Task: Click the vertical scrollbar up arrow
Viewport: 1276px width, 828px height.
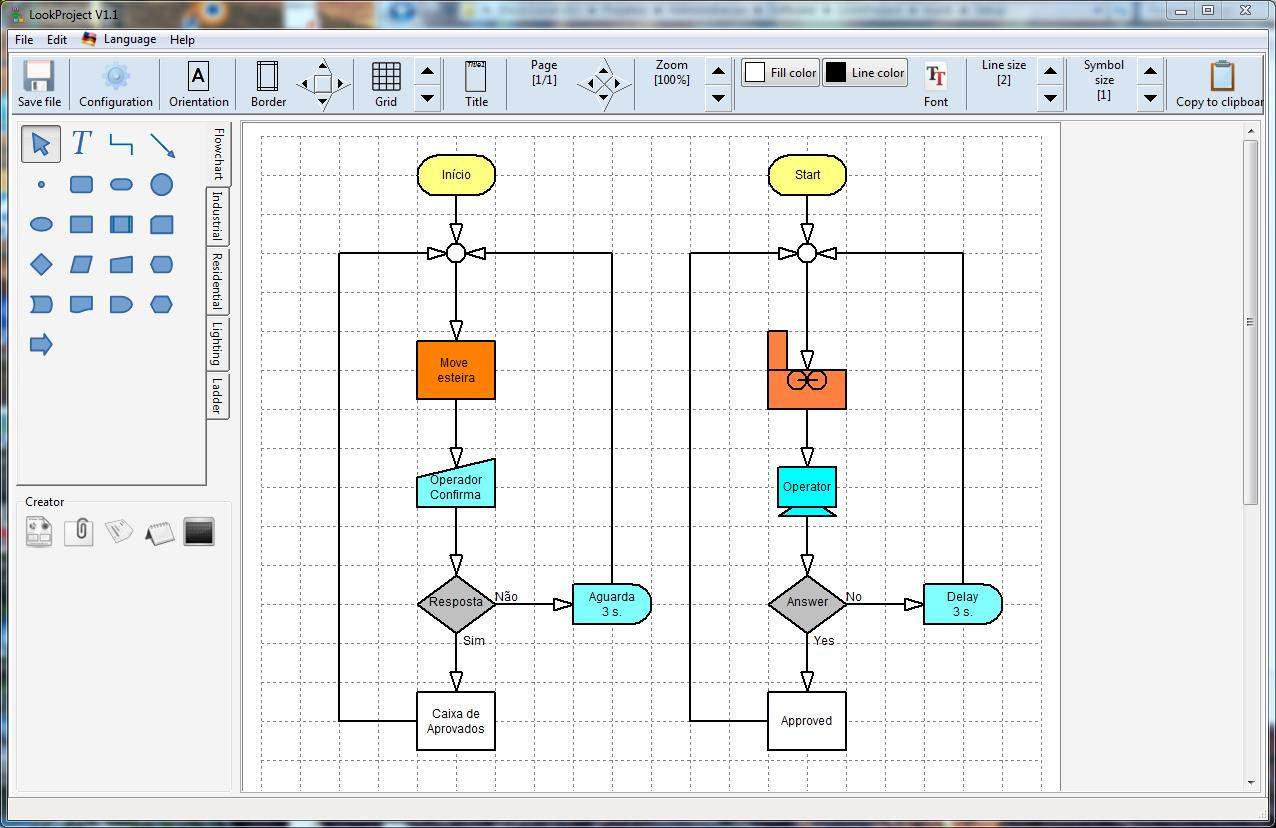Action: point(1251,130)
